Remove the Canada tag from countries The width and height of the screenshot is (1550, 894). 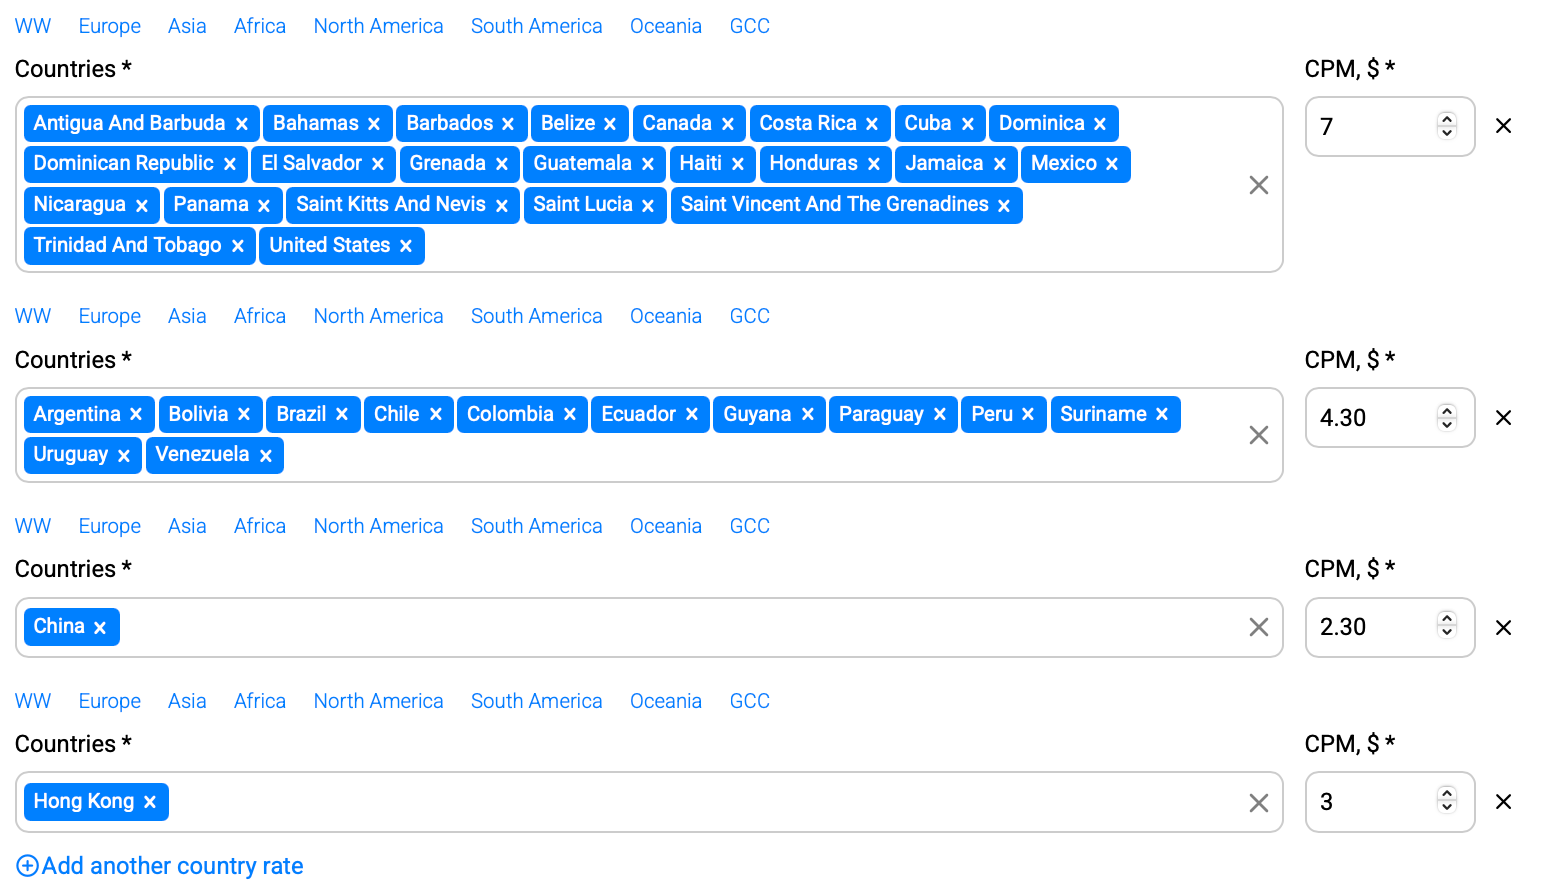[728, 124]
